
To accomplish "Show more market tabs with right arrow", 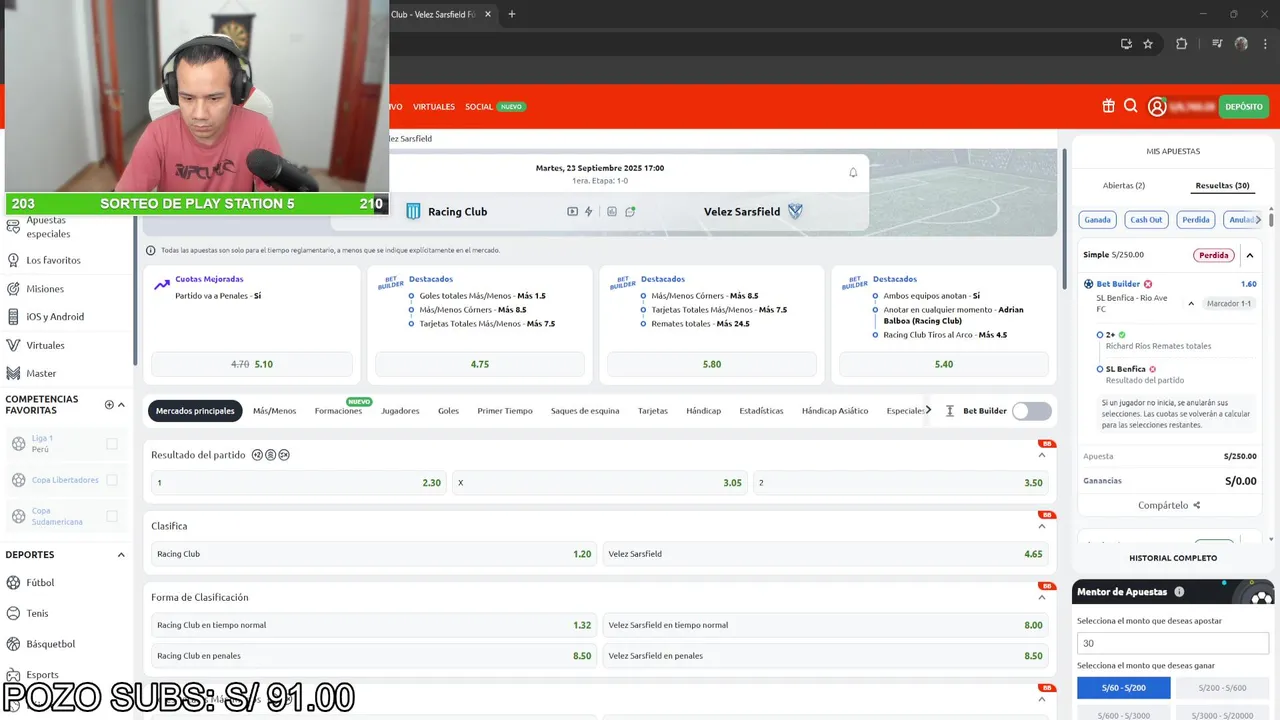I will (928, 411).
